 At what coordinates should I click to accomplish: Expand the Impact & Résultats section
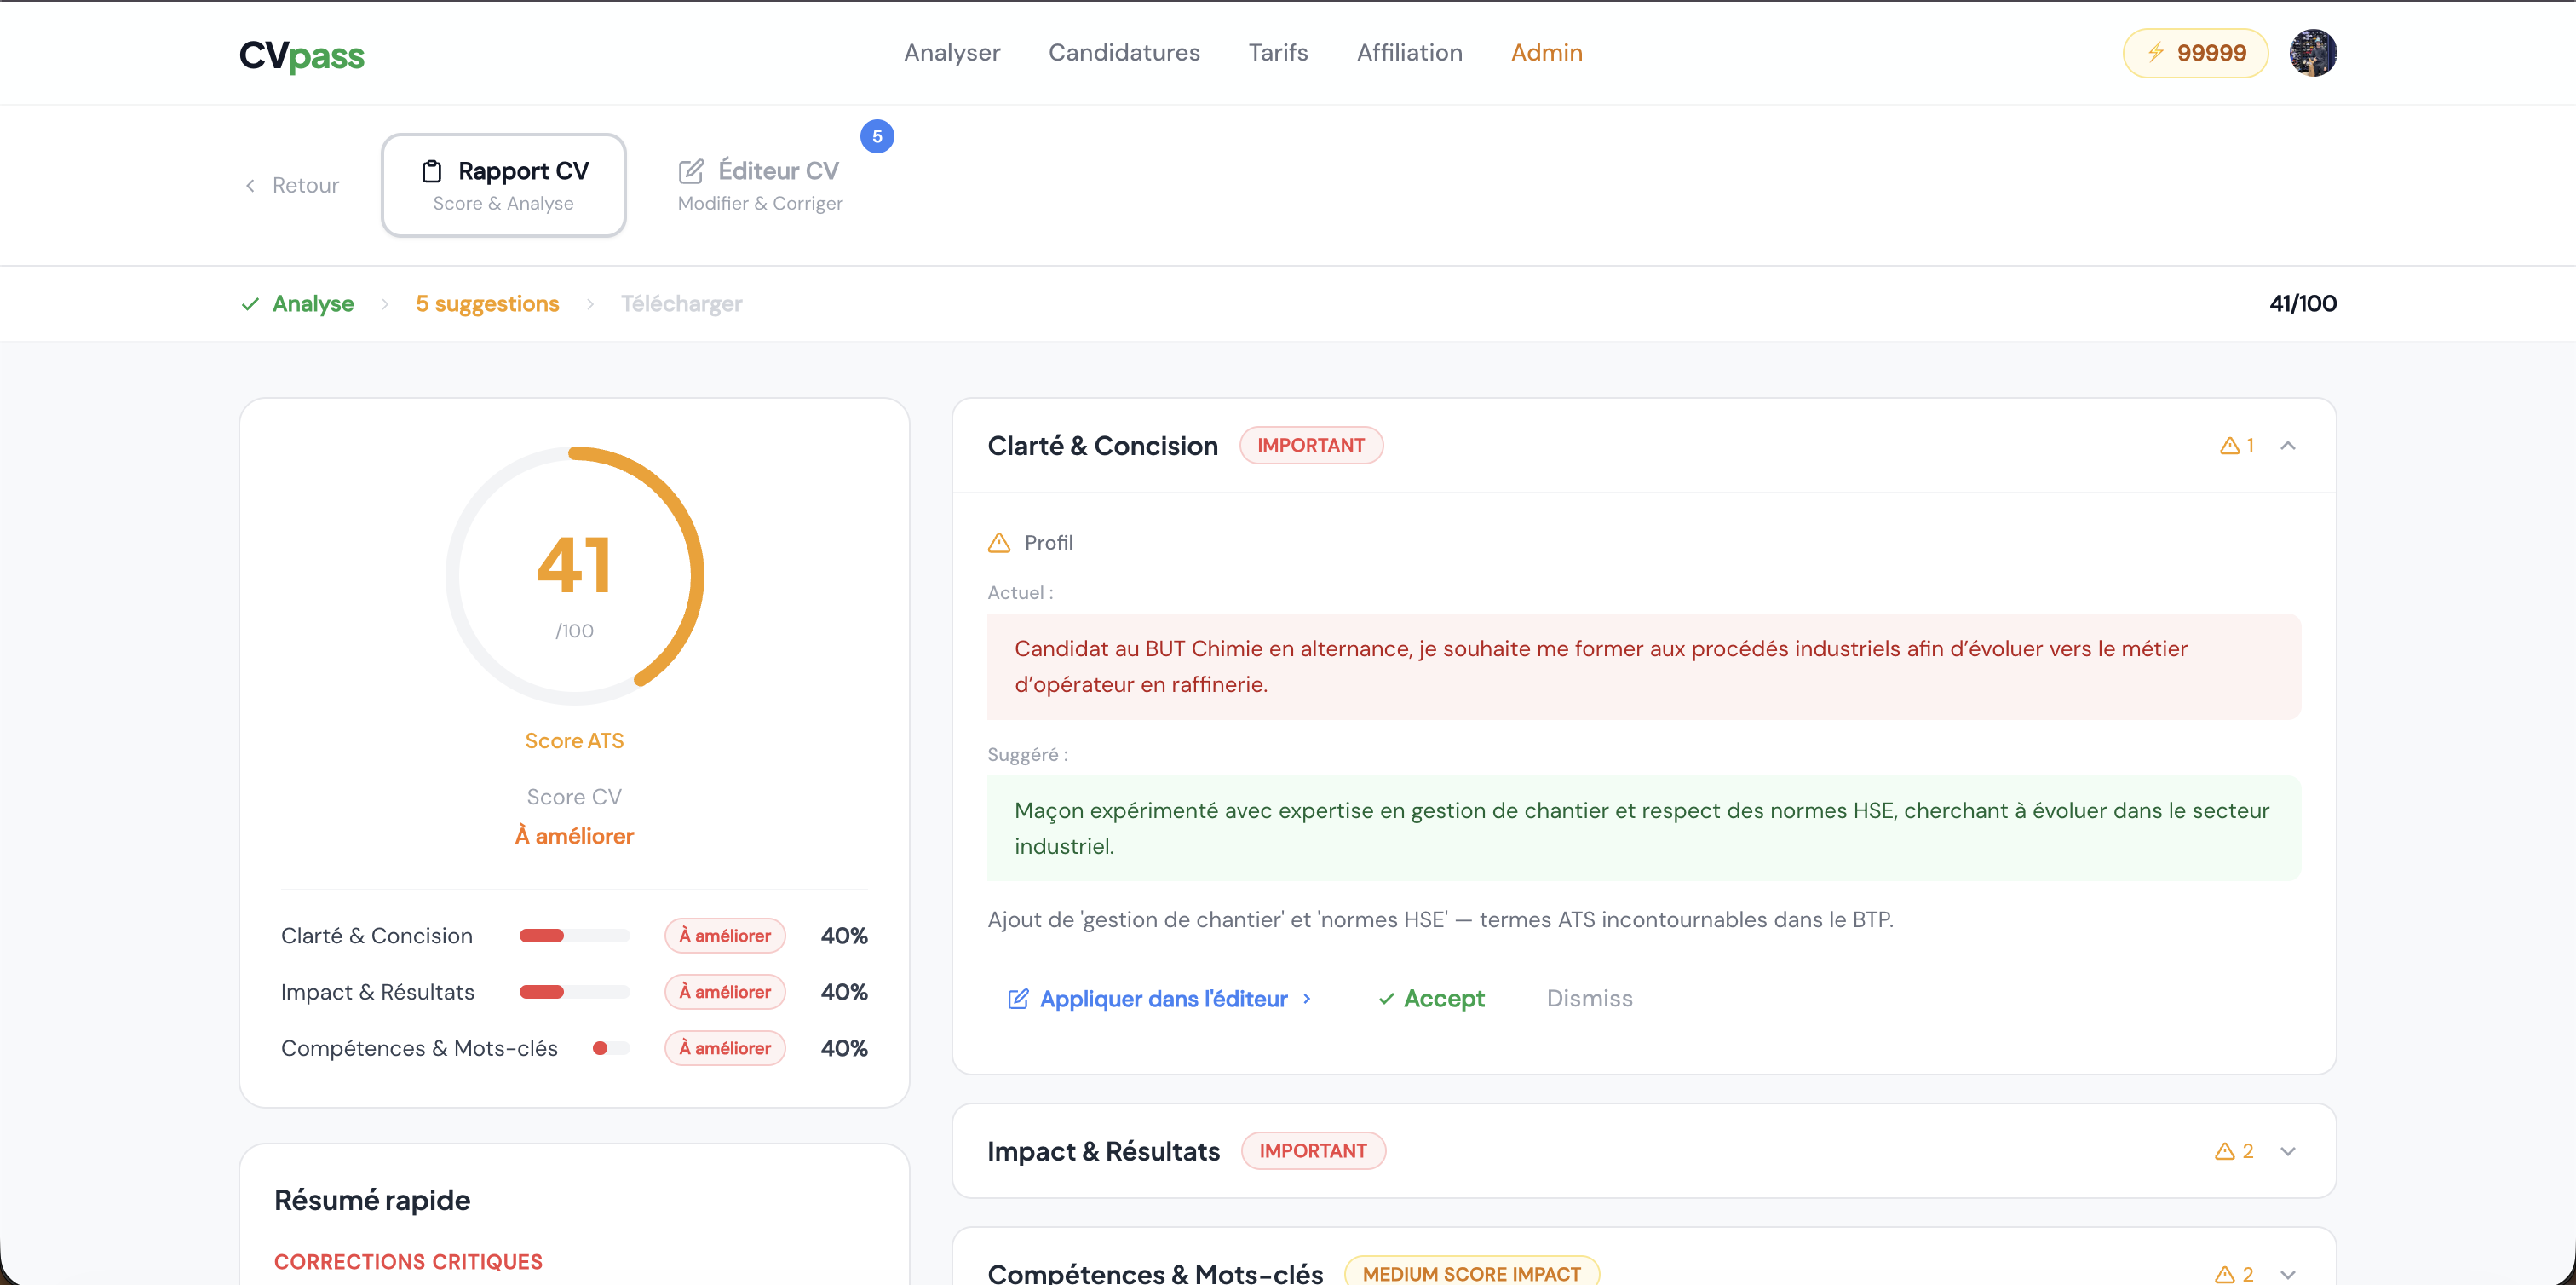2288,1151
